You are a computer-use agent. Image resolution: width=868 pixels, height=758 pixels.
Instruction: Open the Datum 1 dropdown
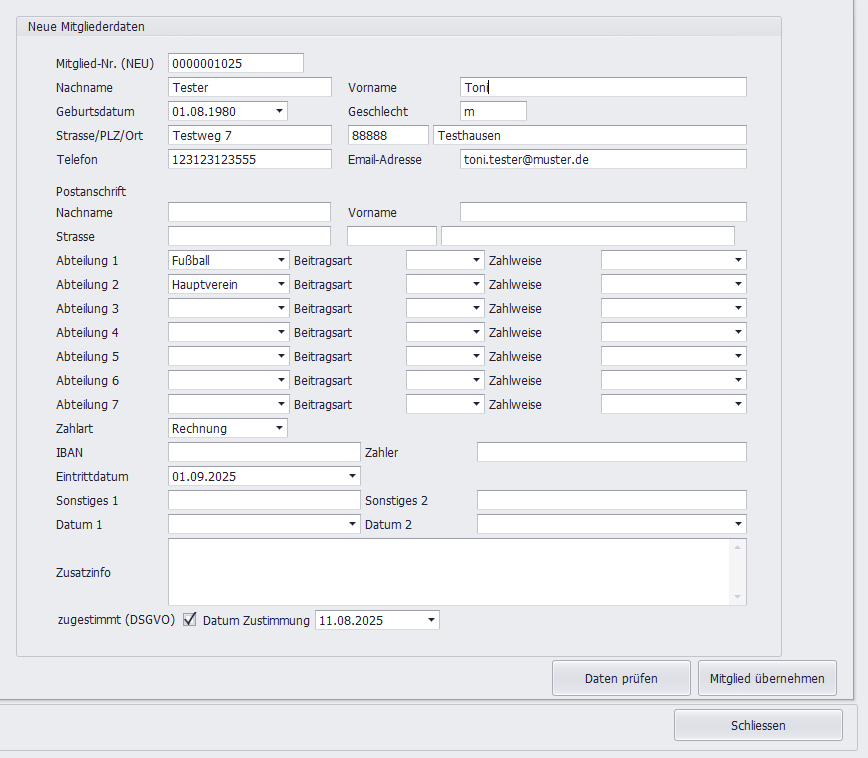coord(352,524)
